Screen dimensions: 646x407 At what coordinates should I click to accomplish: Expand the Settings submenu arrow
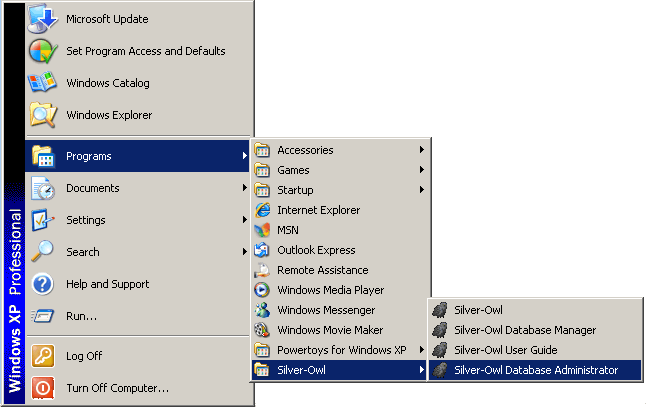click(245, 220)
